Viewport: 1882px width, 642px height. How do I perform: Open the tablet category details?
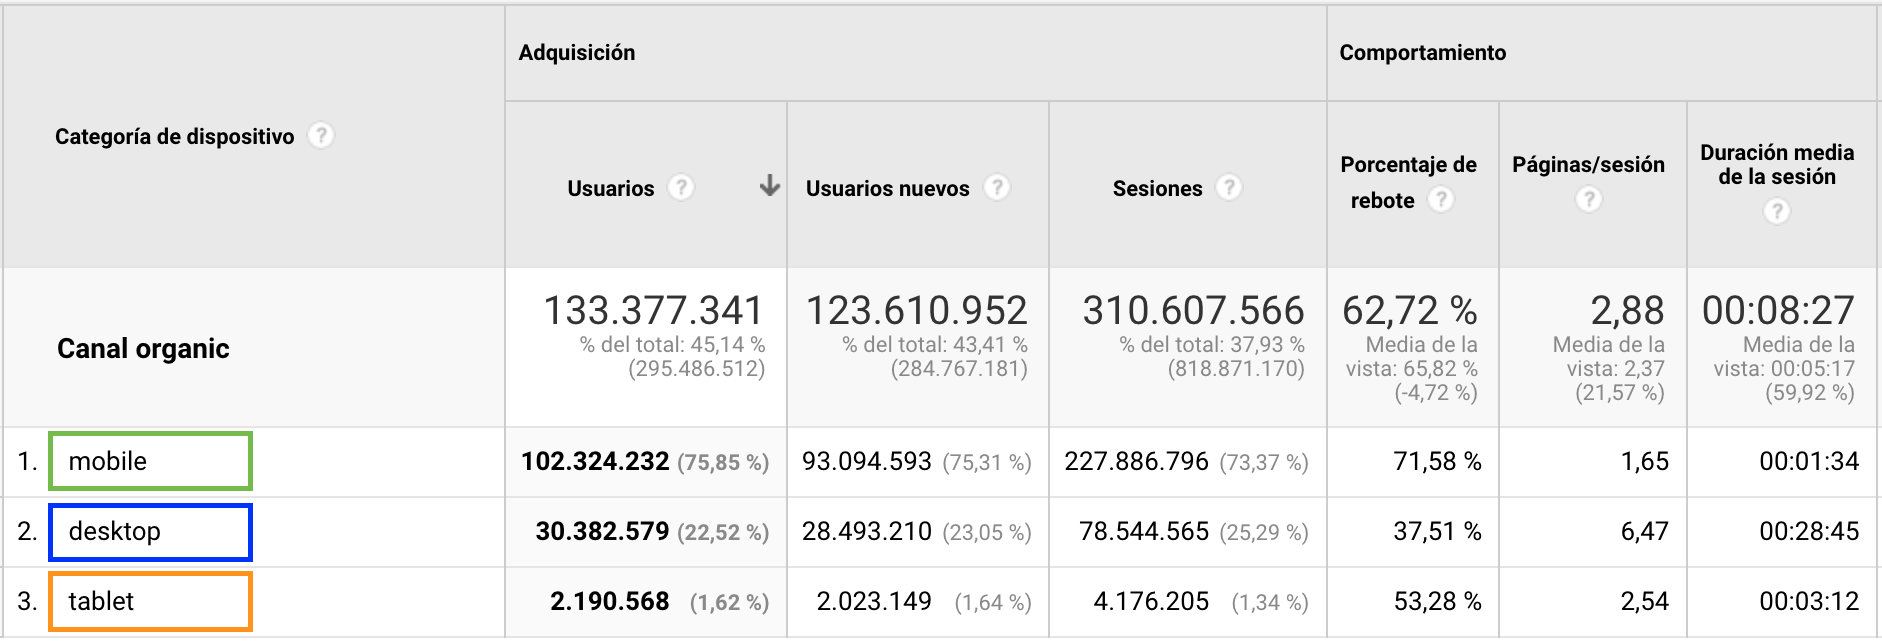[x=101, y=601]
